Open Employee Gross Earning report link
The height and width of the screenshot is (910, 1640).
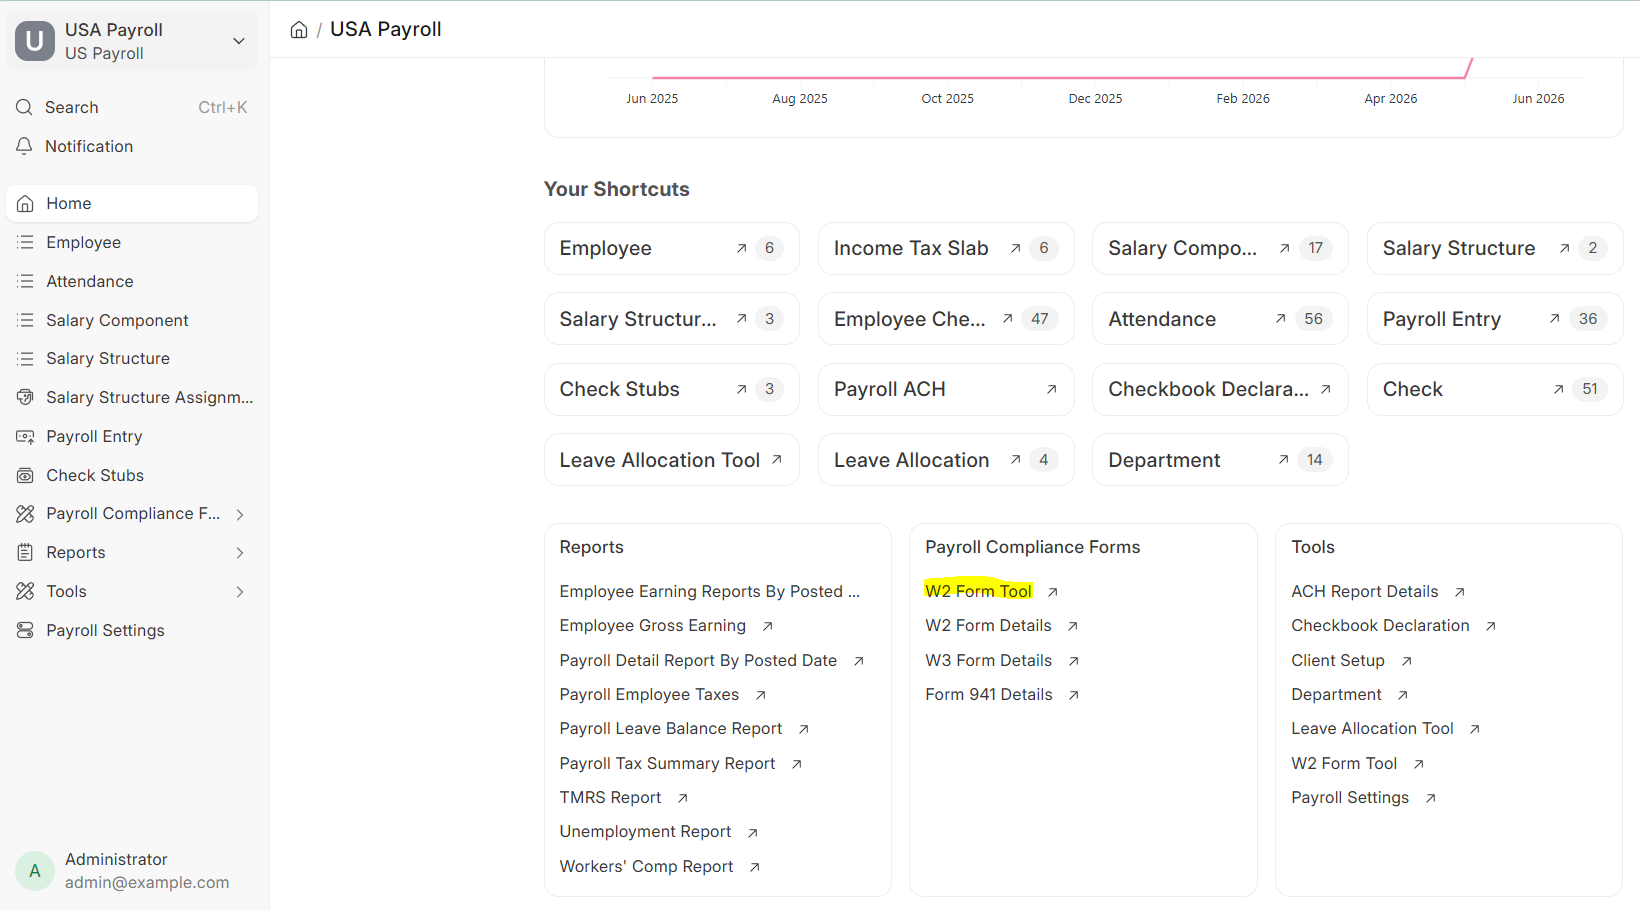click(x=653, y=625)
